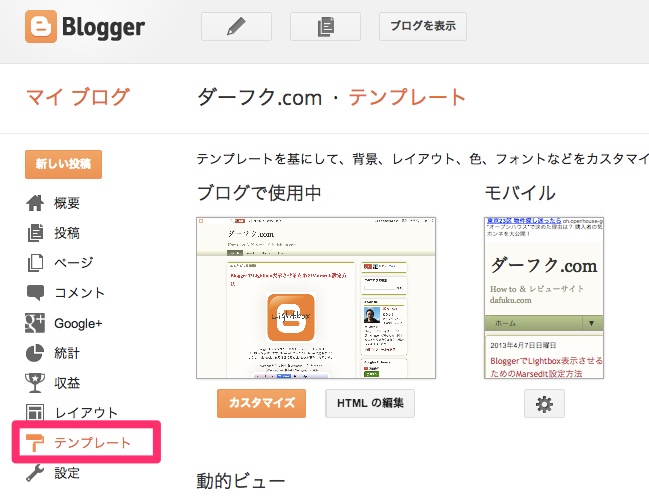Click the wrench icon beside 設定
Image resolution: width=649 pixels, height=500 pixels.
[x=35, y=473]
